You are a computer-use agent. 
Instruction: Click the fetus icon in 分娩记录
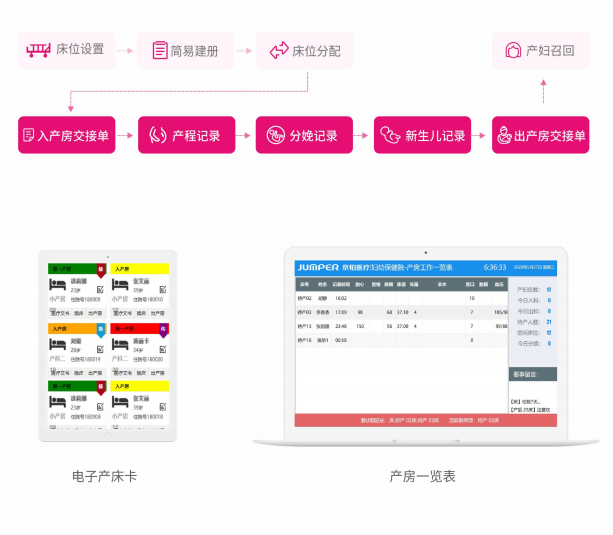(x=276, y=135)
